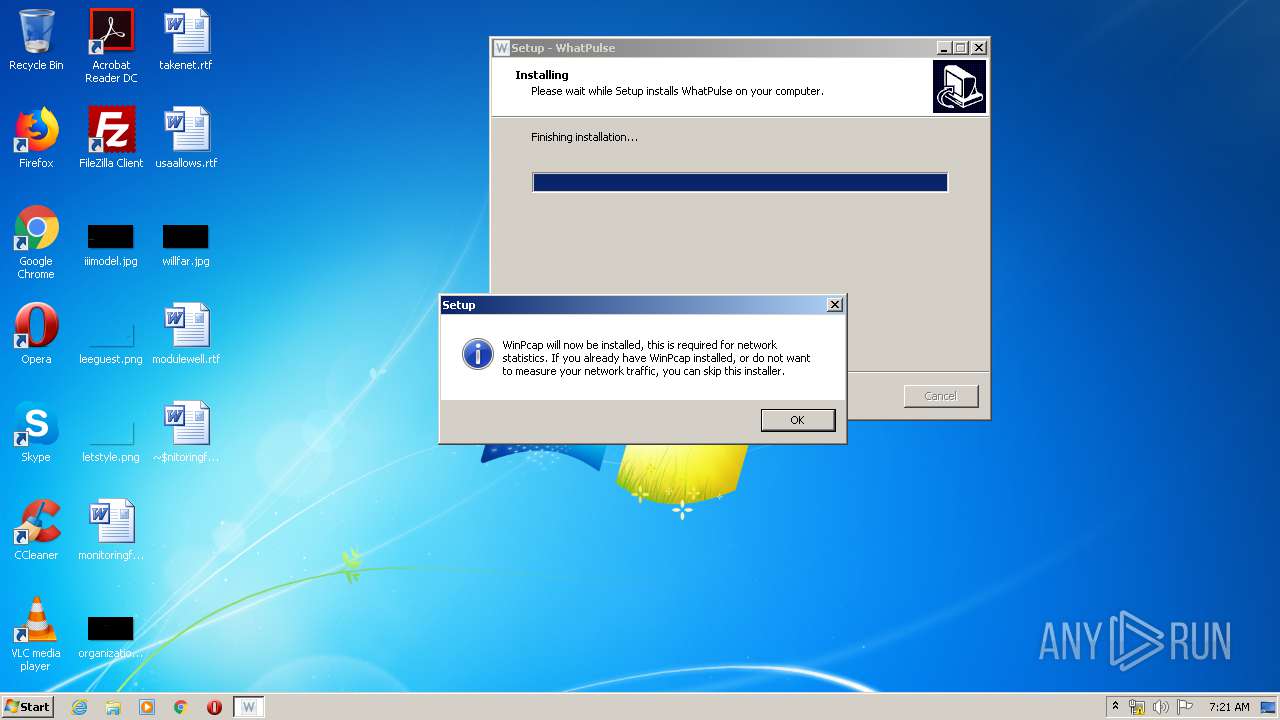Close the WinPcap Setup message box
The width and height of the screenshot is (1280, 720).
[x=835, y=305]
